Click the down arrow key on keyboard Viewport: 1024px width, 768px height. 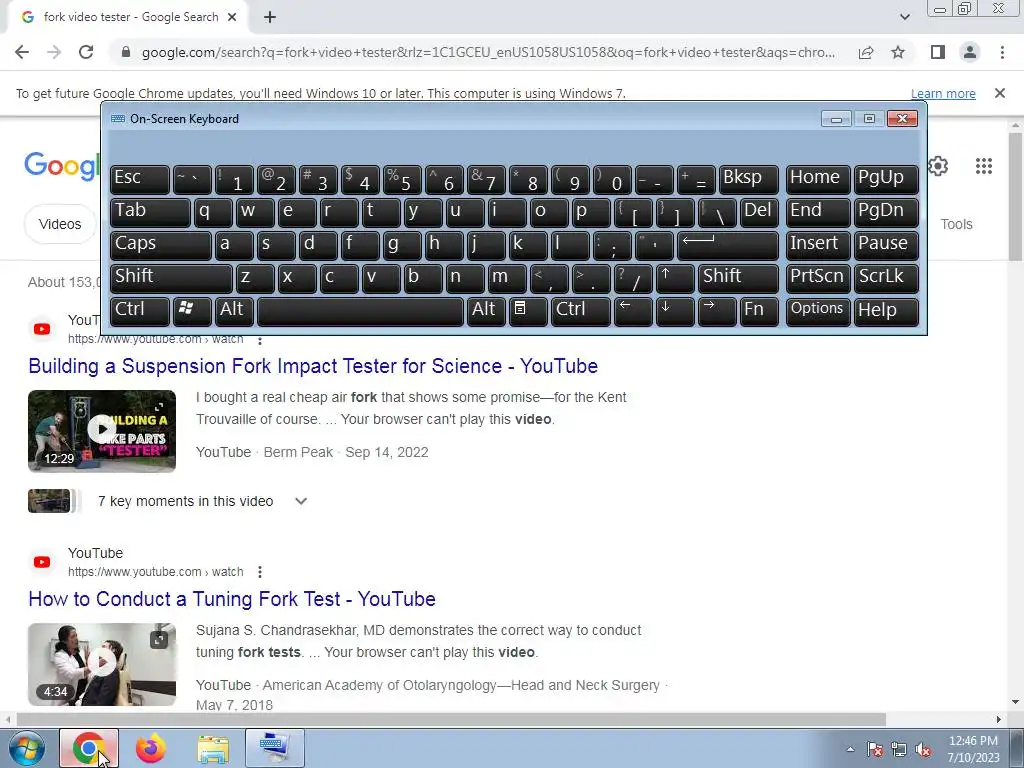(x=675, y=311)
